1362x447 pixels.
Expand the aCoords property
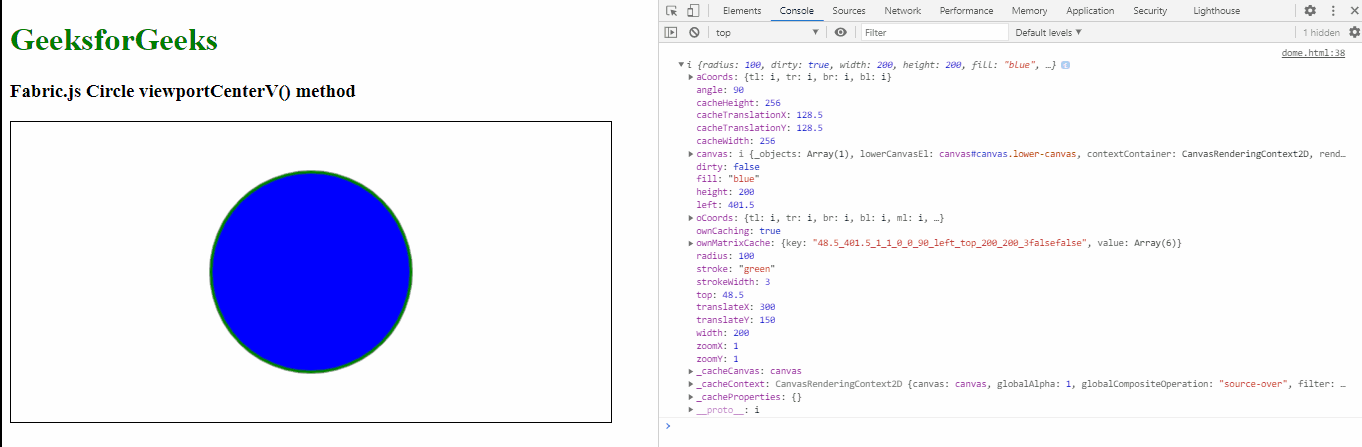691,77
